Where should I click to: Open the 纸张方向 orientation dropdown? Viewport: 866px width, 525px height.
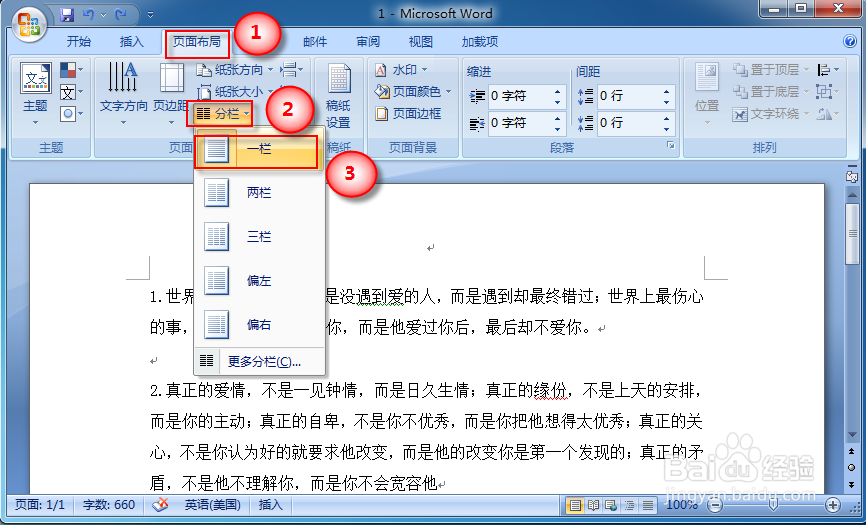(x=235, y=70)
